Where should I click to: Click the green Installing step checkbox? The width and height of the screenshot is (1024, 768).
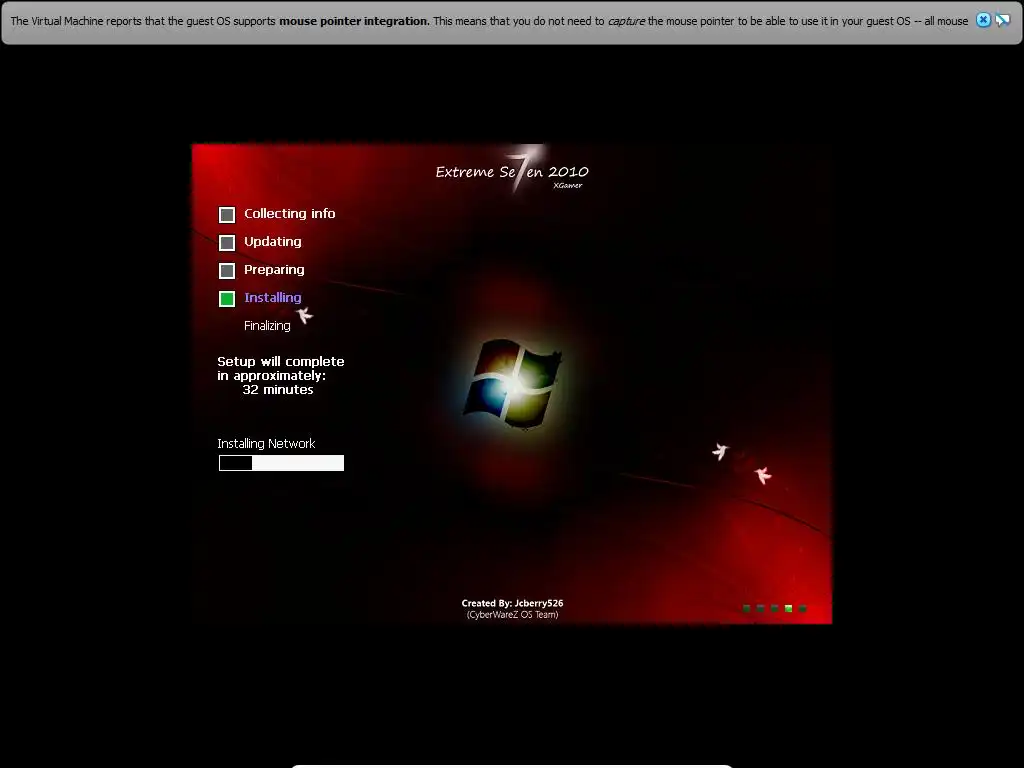click(227, 299)
